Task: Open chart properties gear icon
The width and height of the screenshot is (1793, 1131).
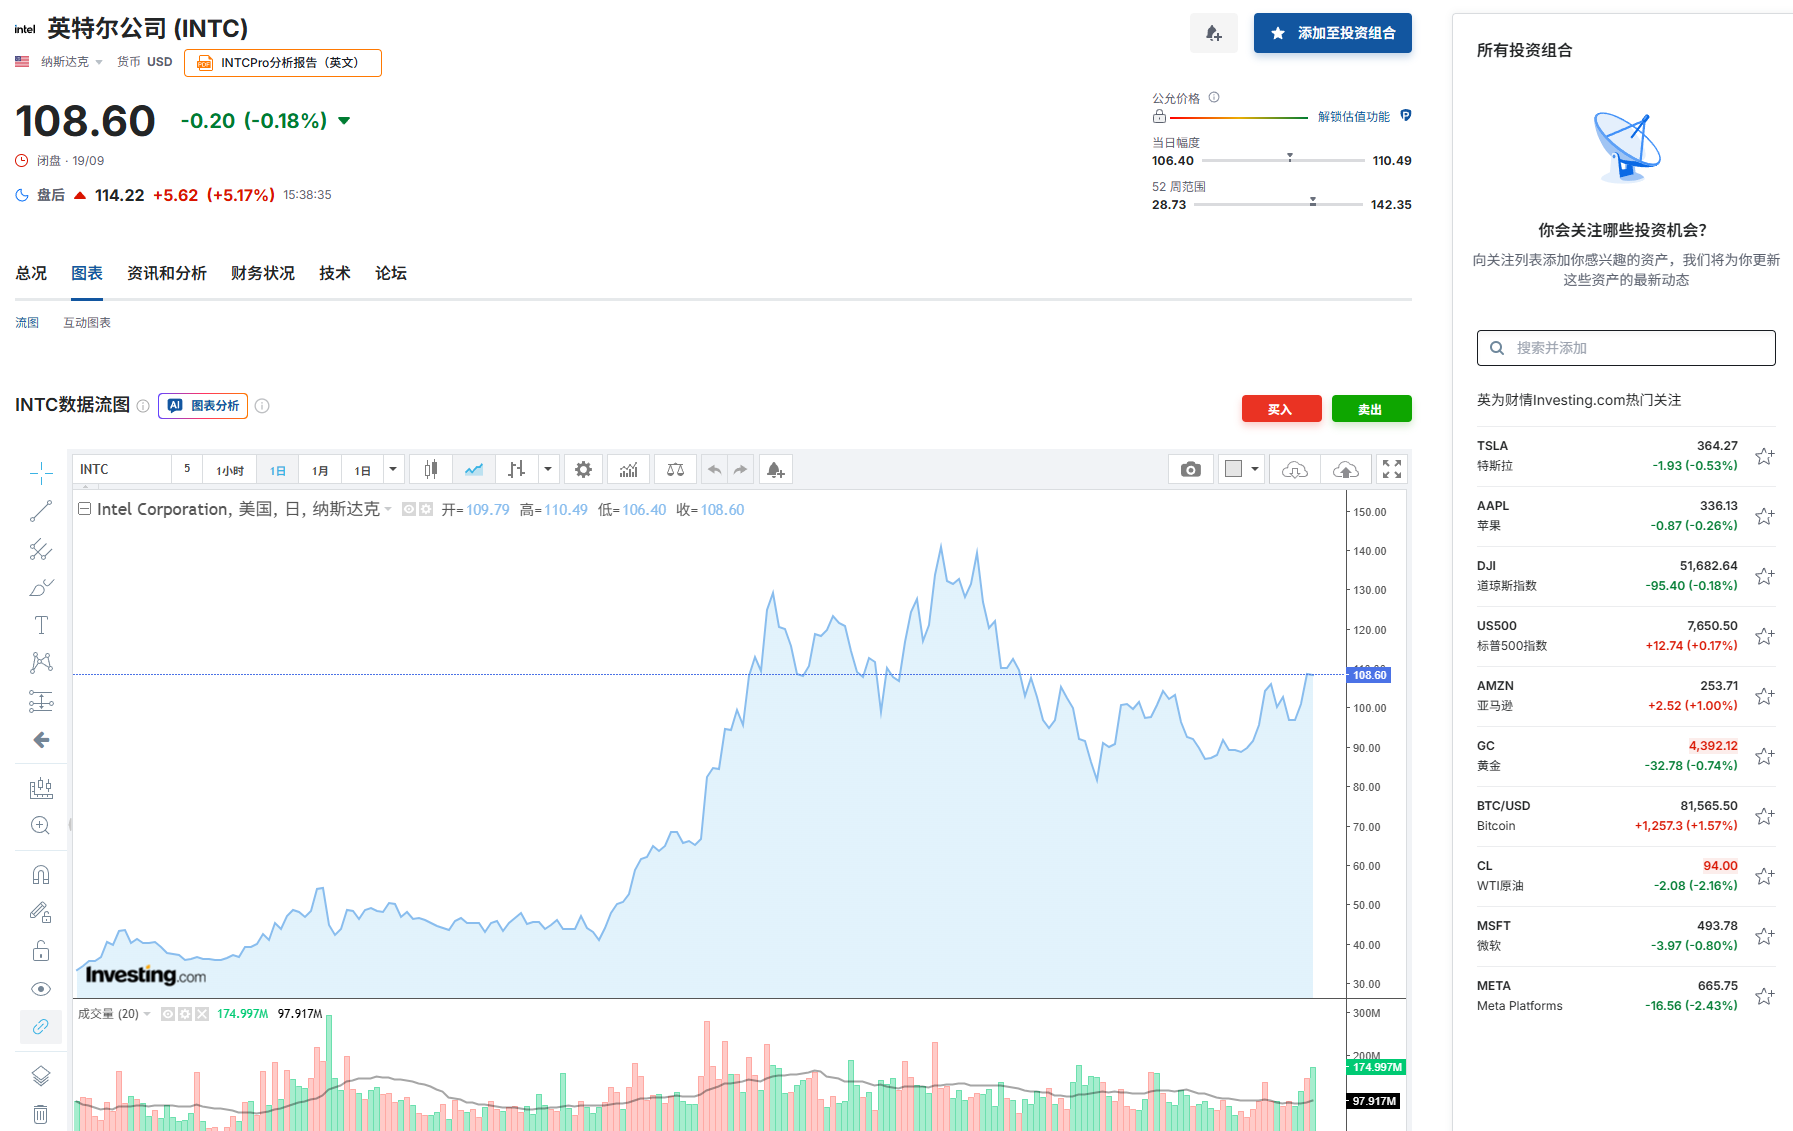Action: (584, 470)
